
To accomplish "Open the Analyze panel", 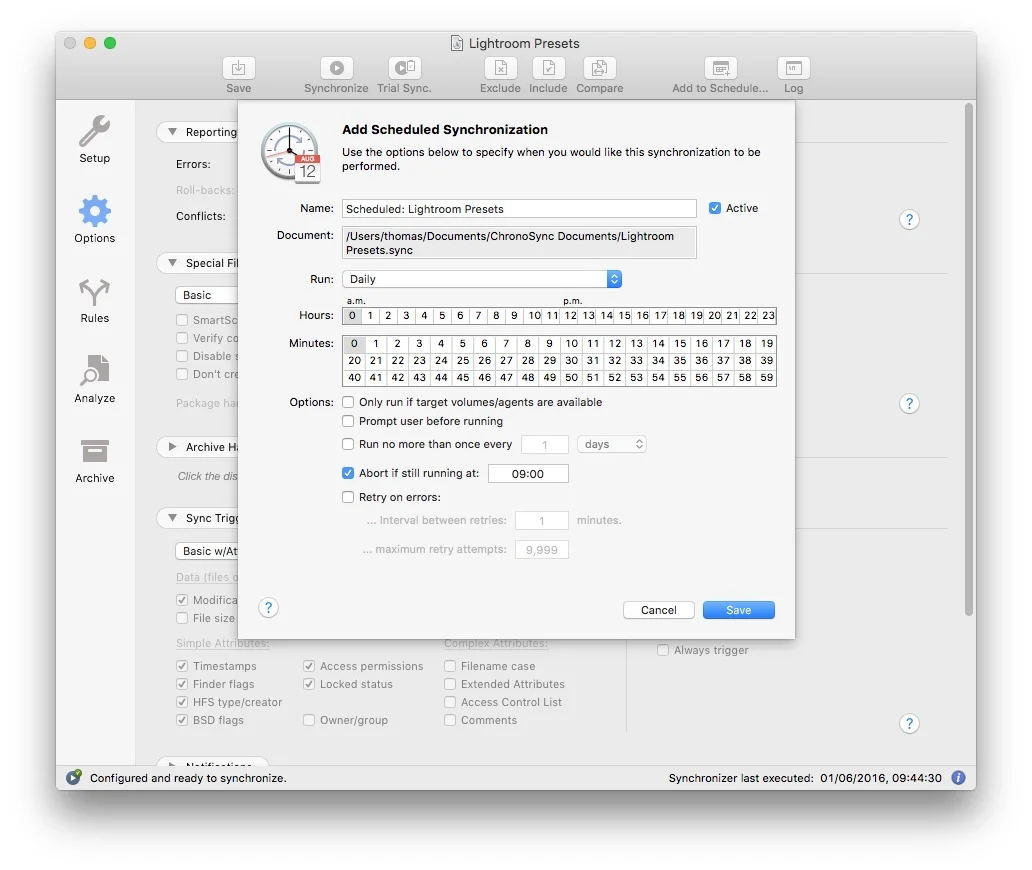I will pos(95,379).
